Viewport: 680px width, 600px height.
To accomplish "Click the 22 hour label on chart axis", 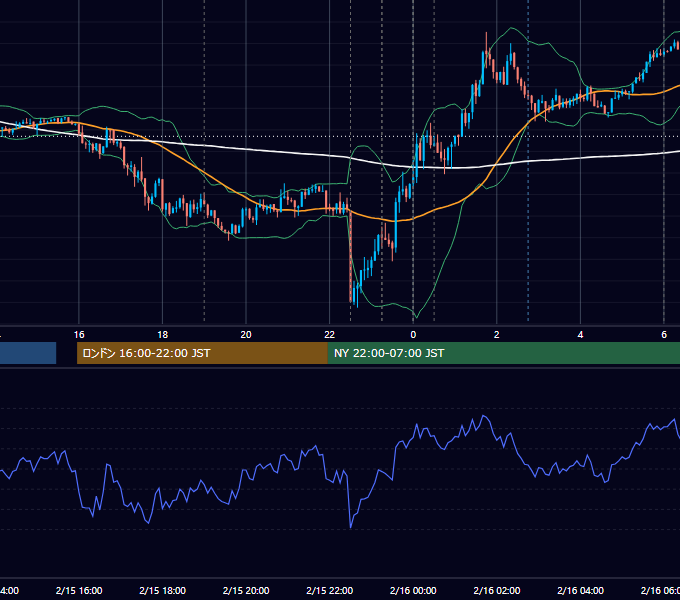I will pos(330,335).
